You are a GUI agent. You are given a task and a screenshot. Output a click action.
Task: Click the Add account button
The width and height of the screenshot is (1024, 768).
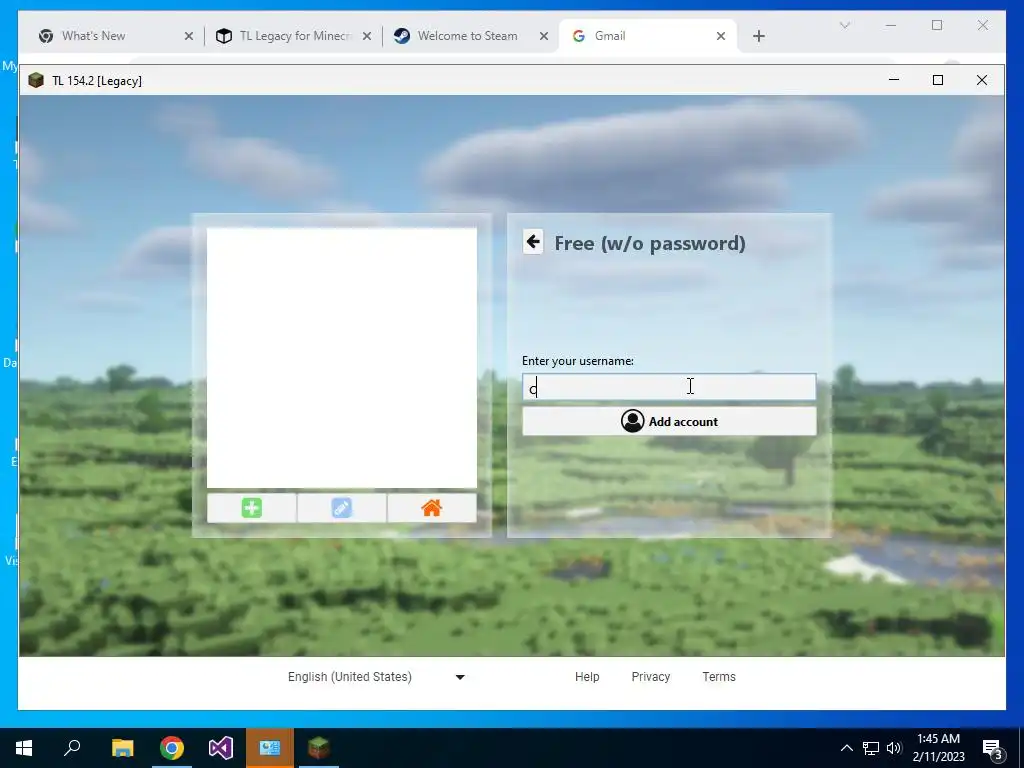669,421
